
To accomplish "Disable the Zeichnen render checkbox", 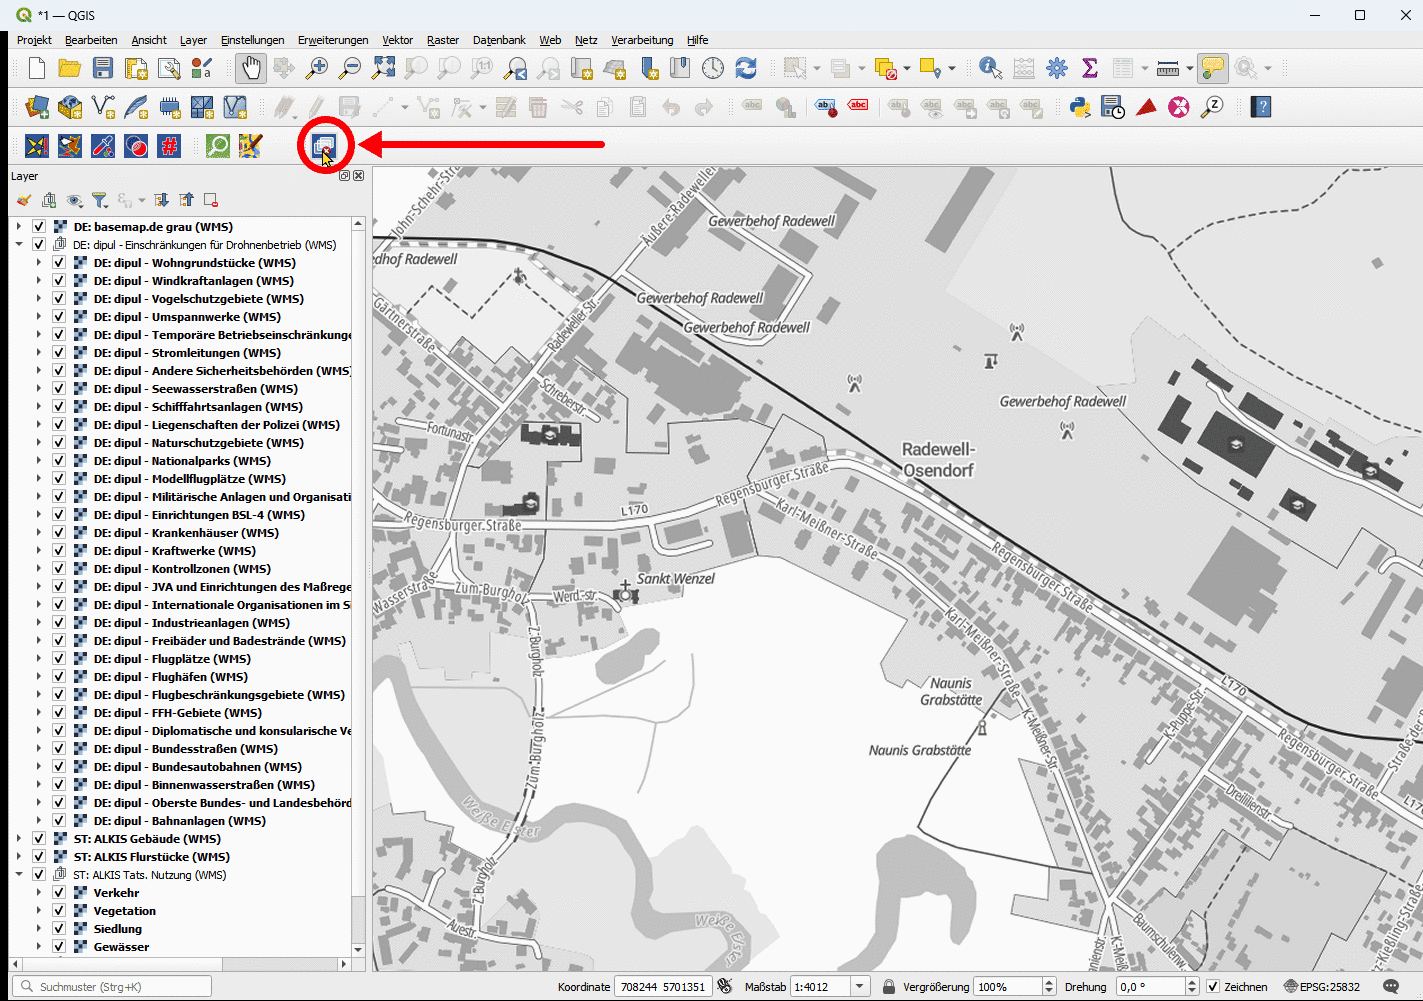I will 1213,987.
